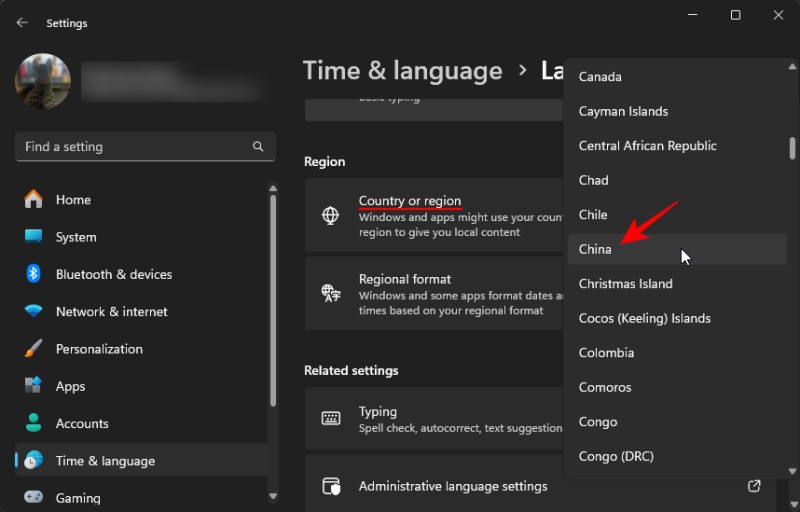Click the Apps icon in sidebar
The height and width of the screenshot is (512, 800).
[33, 386]
